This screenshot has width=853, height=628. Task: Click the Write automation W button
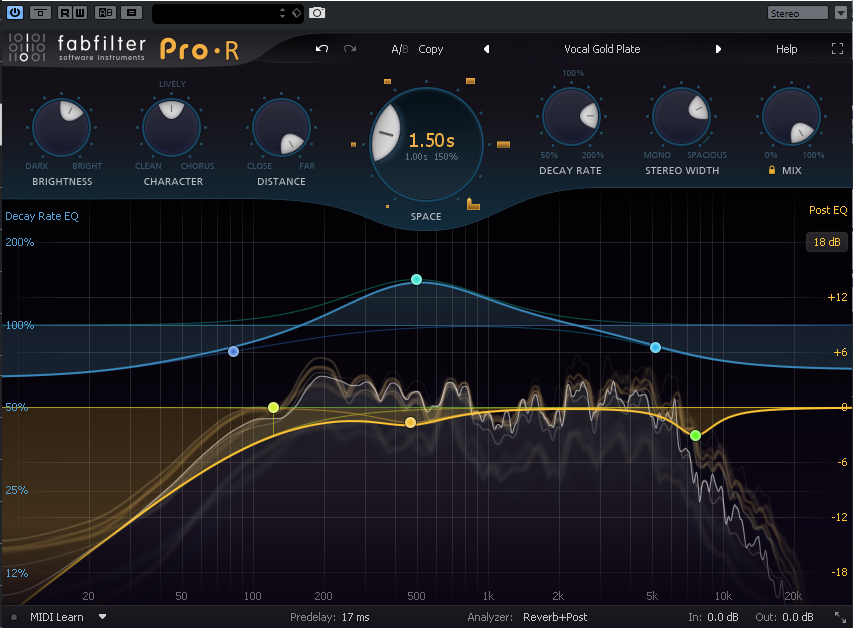(79, 13)
